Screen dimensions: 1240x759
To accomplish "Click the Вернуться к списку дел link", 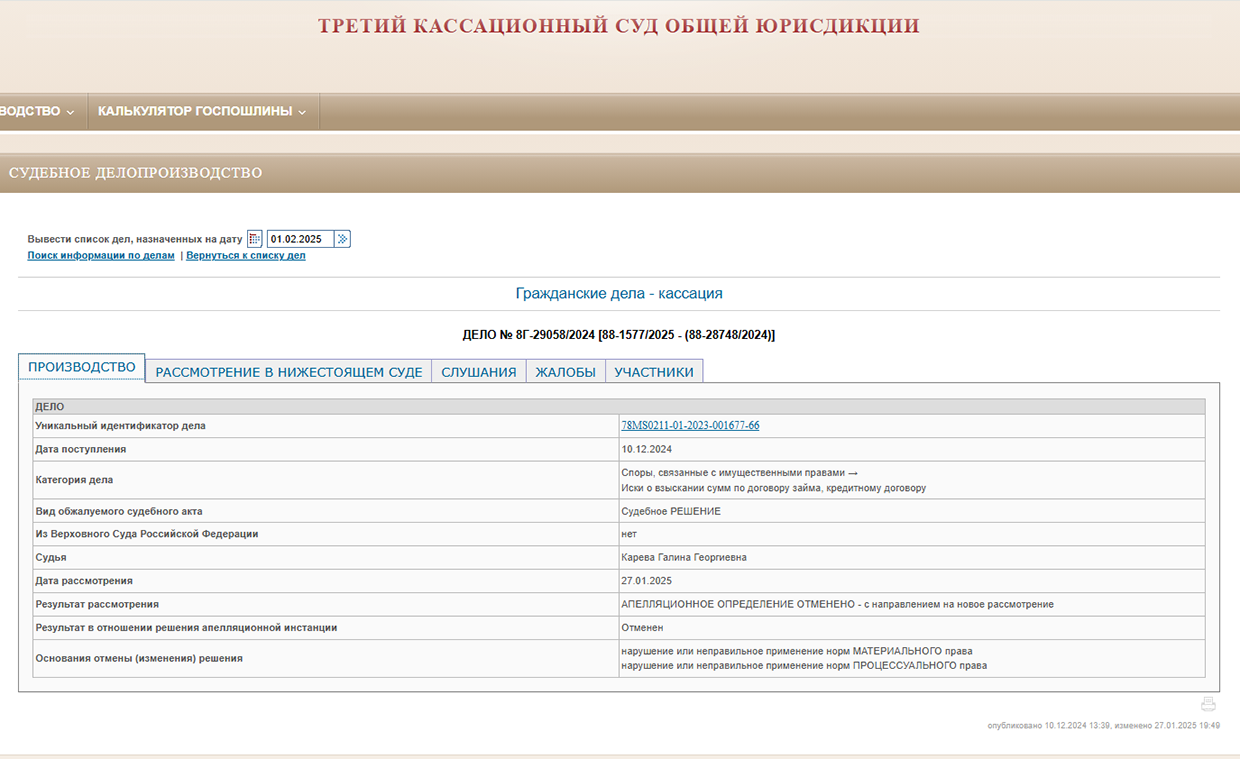I will [246, 256].
